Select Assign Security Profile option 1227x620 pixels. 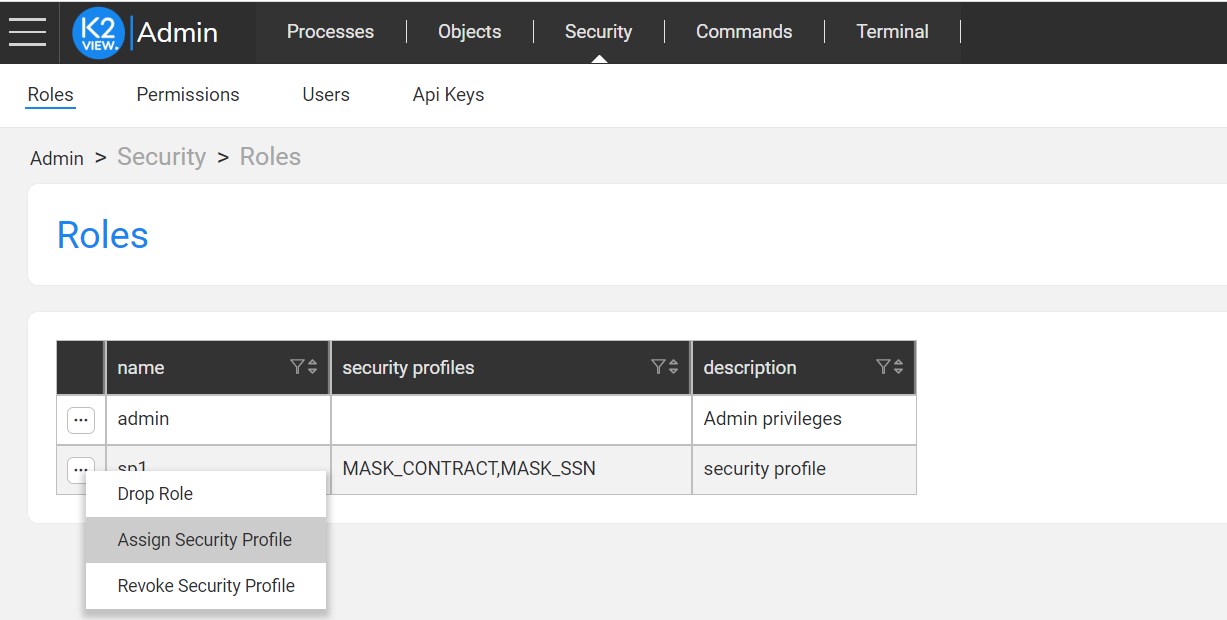click(x=205, y=540)
